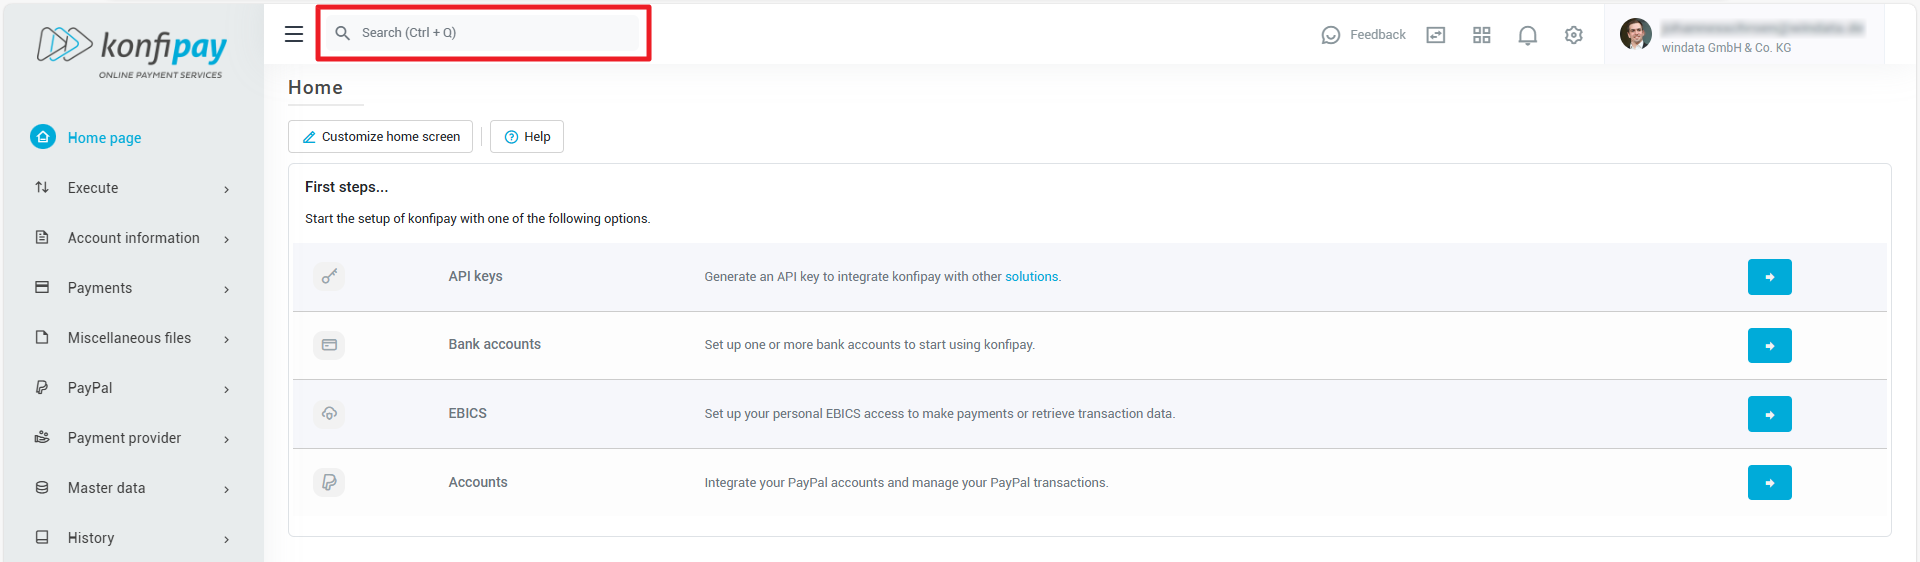Click the konfipay logo
The width and height of the screenshot is (1920, 562).
click(x=132, y=50)
